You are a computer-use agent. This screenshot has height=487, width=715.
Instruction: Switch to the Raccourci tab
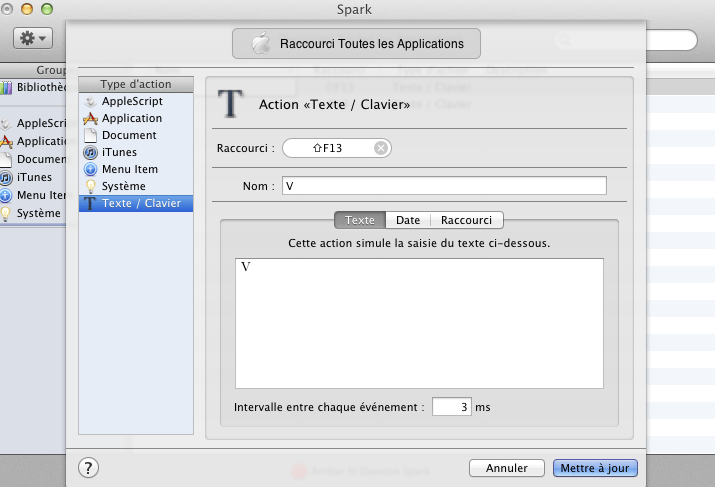pyautogui.click(x=466, y=220)
